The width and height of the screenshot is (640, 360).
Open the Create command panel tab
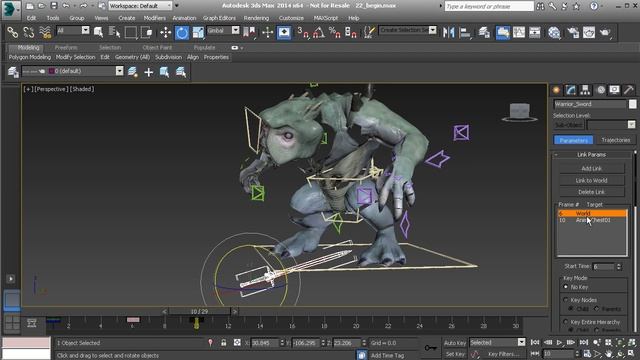tap(556, 90)
